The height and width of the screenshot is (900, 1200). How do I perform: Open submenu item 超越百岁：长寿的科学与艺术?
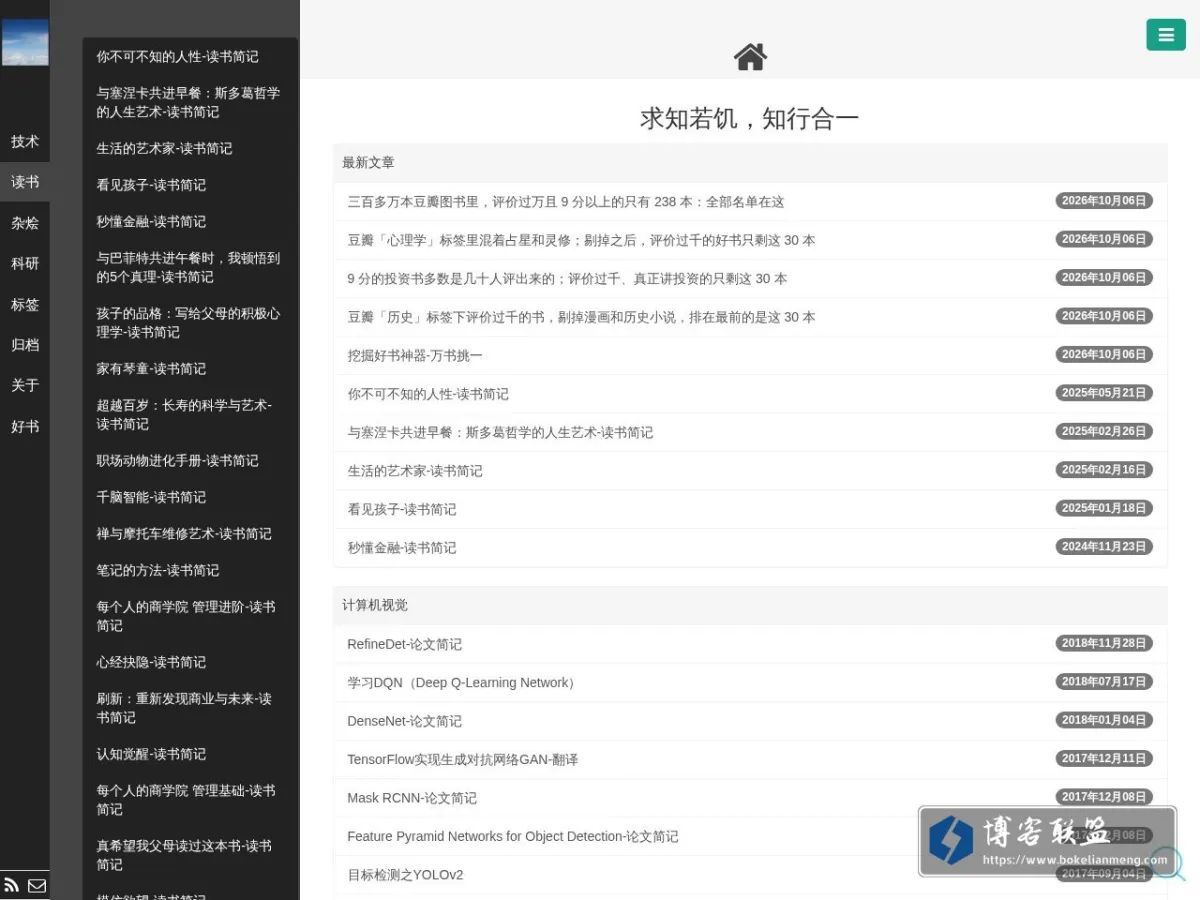click(190, 414)
